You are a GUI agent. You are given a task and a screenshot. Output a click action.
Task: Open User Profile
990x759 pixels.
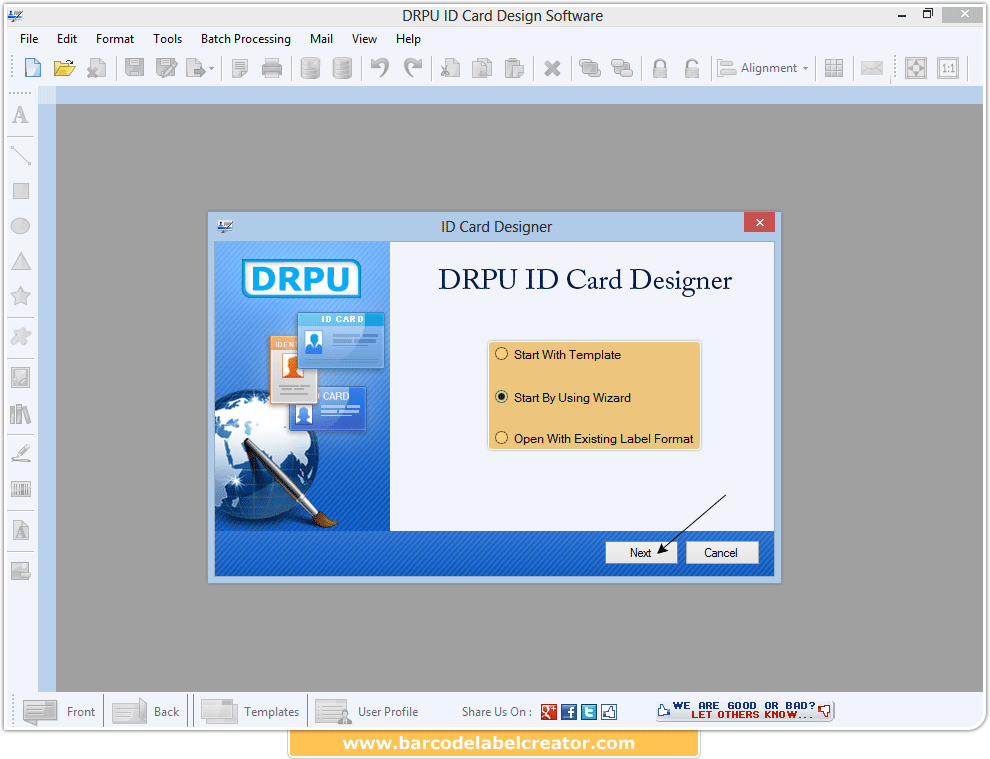[x=367, y=712]
